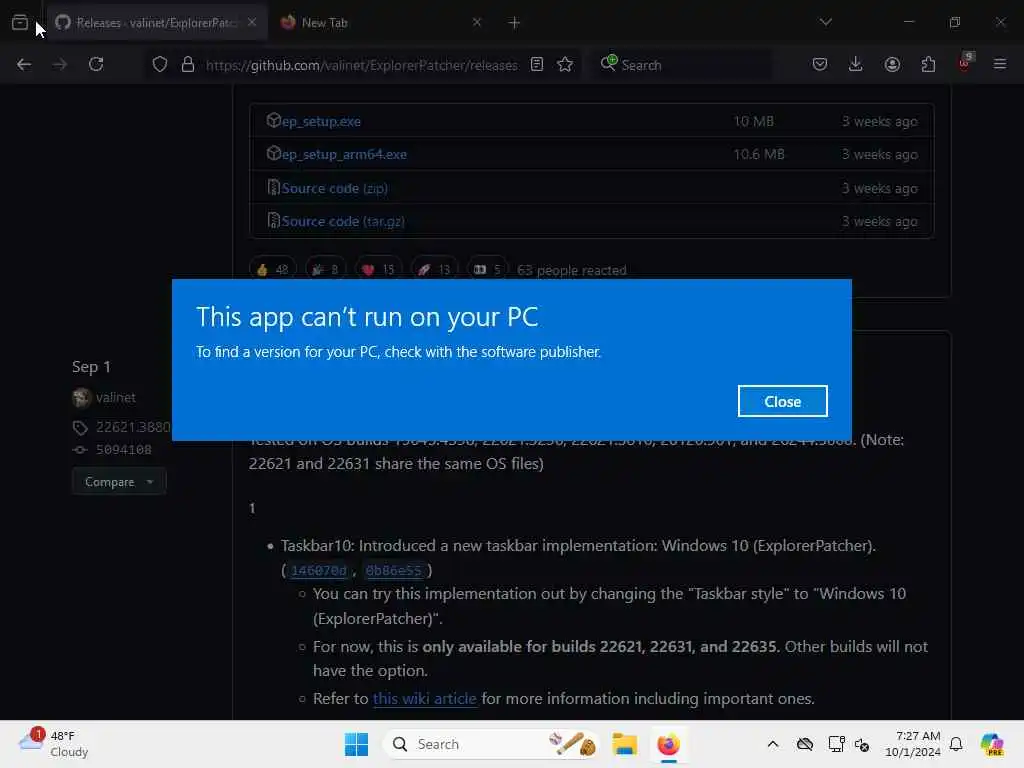Open Firefox View icon in tab bar
Viewport: 1024px width, 768px height.
pyautogui.click(x=20, y=22)
